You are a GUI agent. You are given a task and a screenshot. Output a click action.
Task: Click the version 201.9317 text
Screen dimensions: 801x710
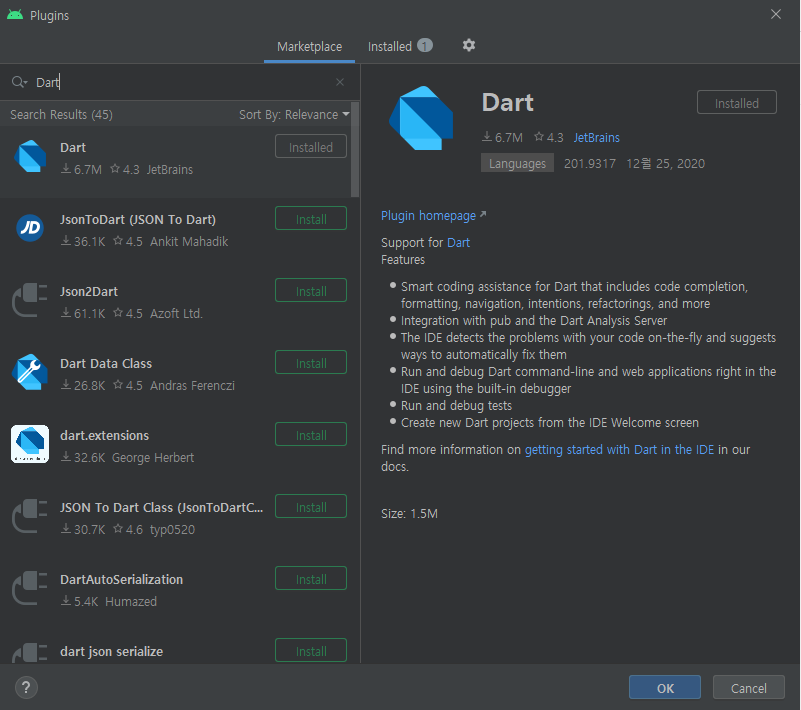[x=590, y=163]
